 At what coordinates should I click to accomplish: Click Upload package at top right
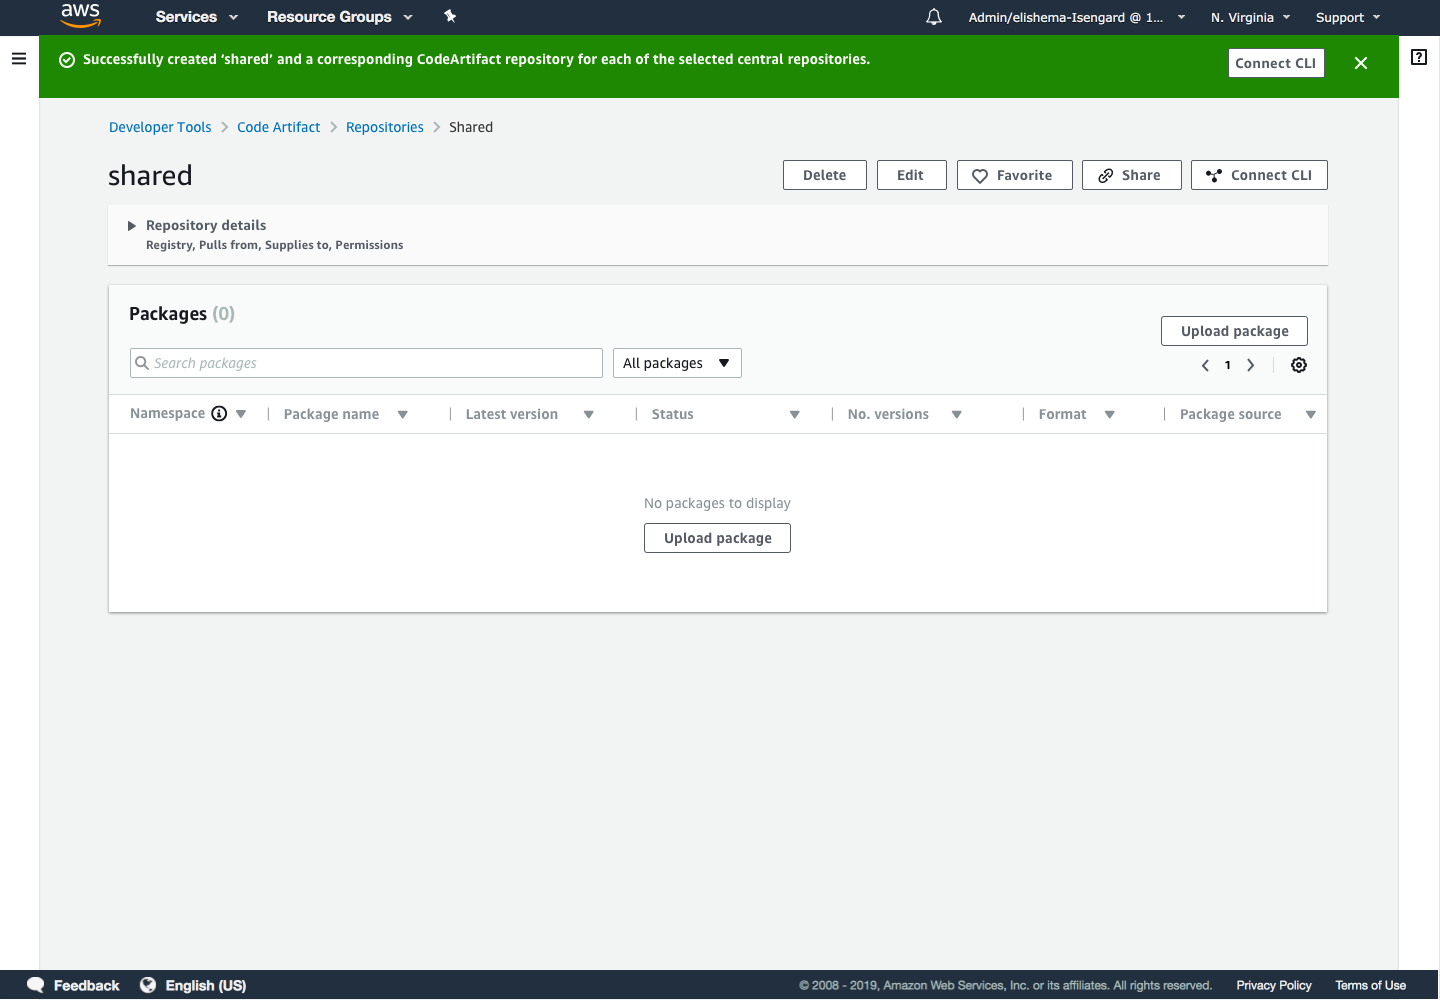point(1234,331)
